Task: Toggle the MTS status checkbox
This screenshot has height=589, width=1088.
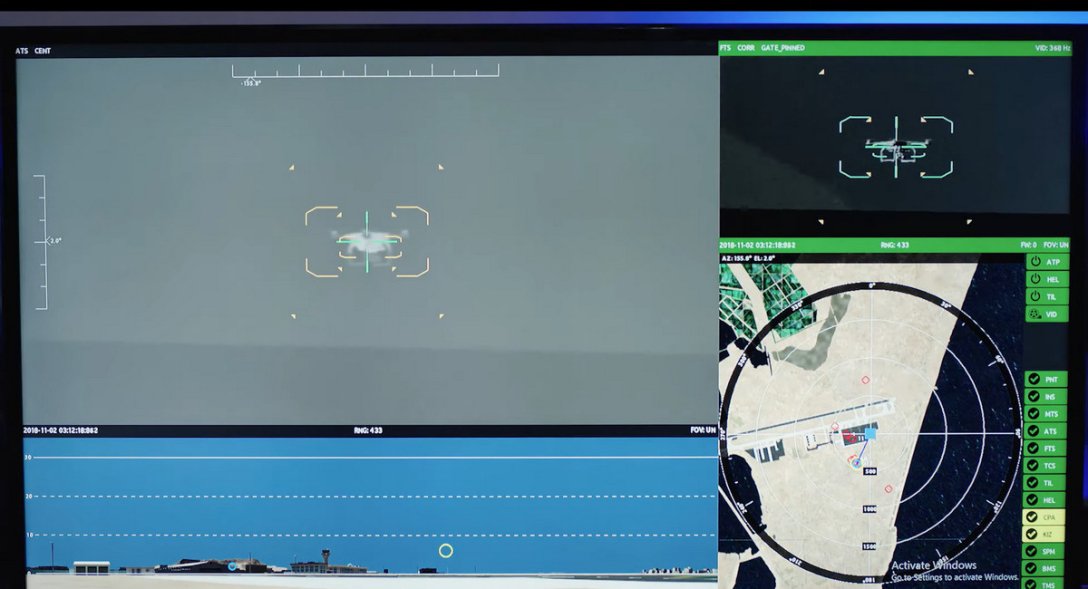Action: coord(1034,414)
